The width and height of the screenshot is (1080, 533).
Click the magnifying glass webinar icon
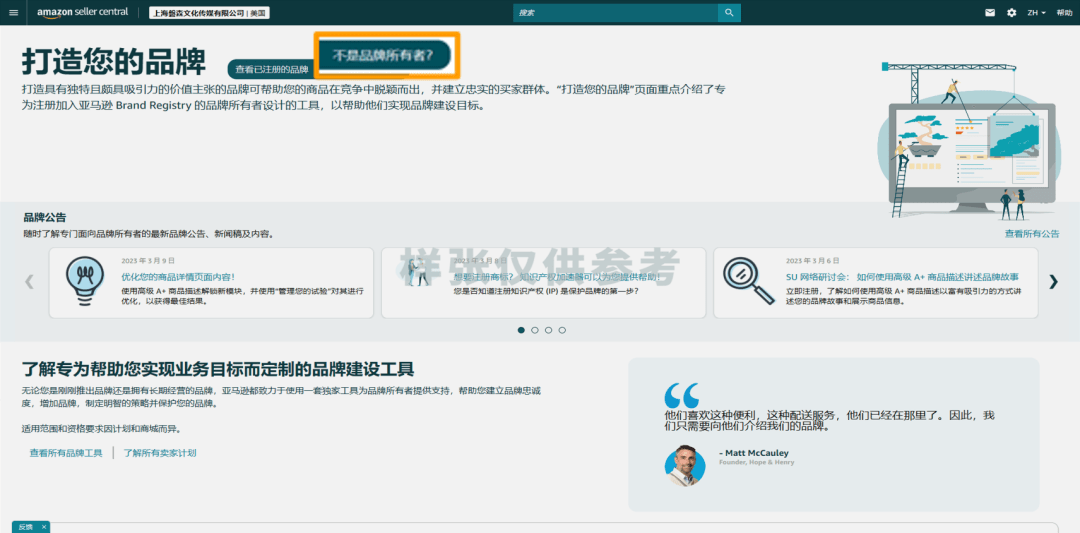pos(748,281)
